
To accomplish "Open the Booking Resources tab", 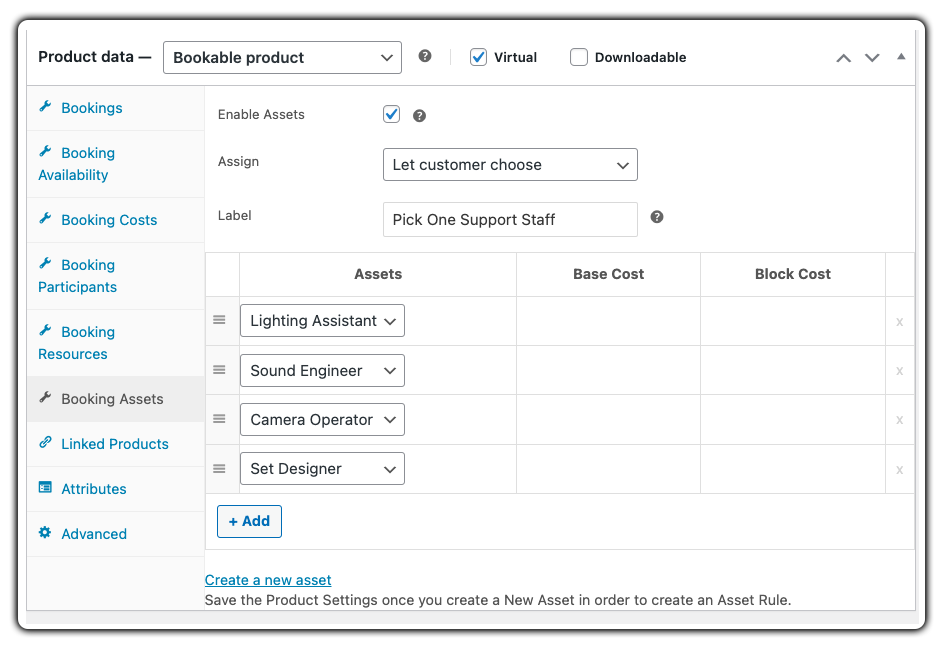I will coord(115,343).
